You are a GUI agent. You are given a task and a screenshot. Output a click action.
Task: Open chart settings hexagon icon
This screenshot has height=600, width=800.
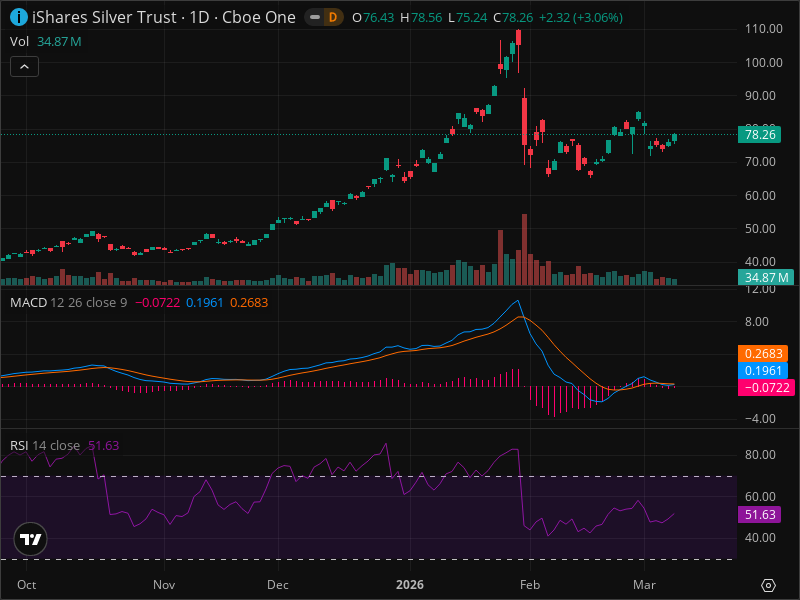coord(768,585)
